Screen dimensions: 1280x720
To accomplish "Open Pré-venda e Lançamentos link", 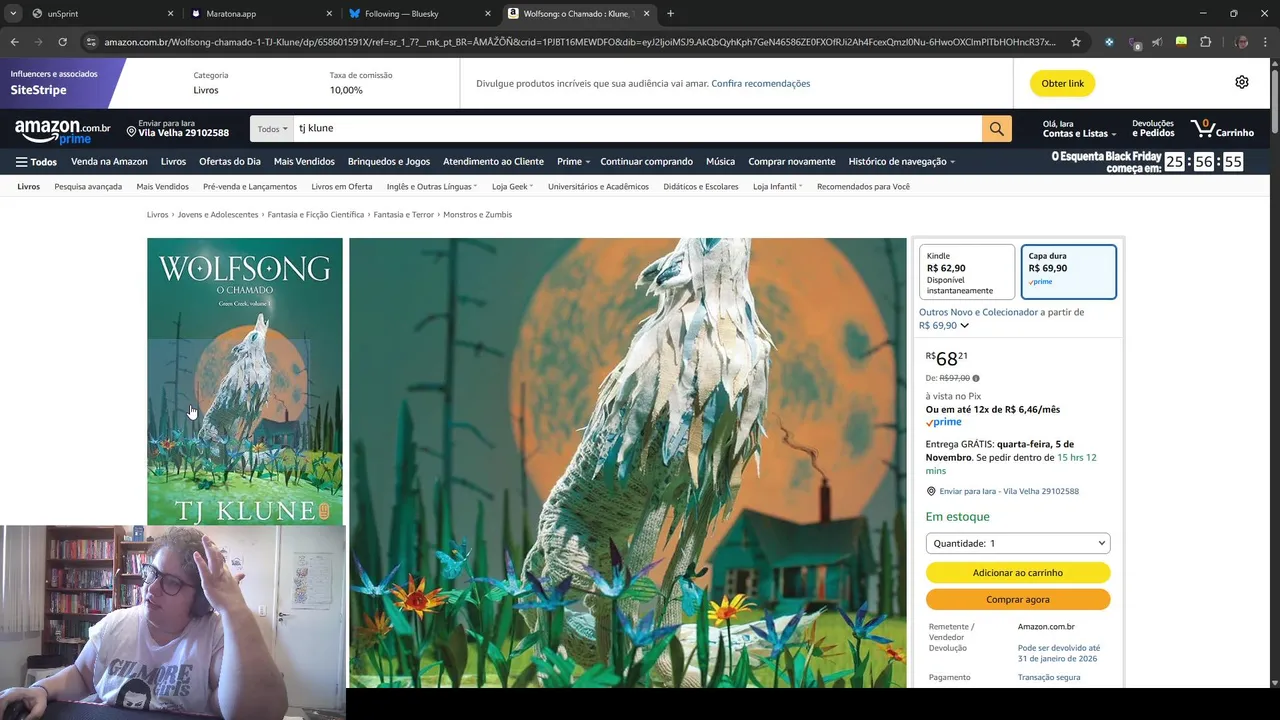I will coord(250,186).
